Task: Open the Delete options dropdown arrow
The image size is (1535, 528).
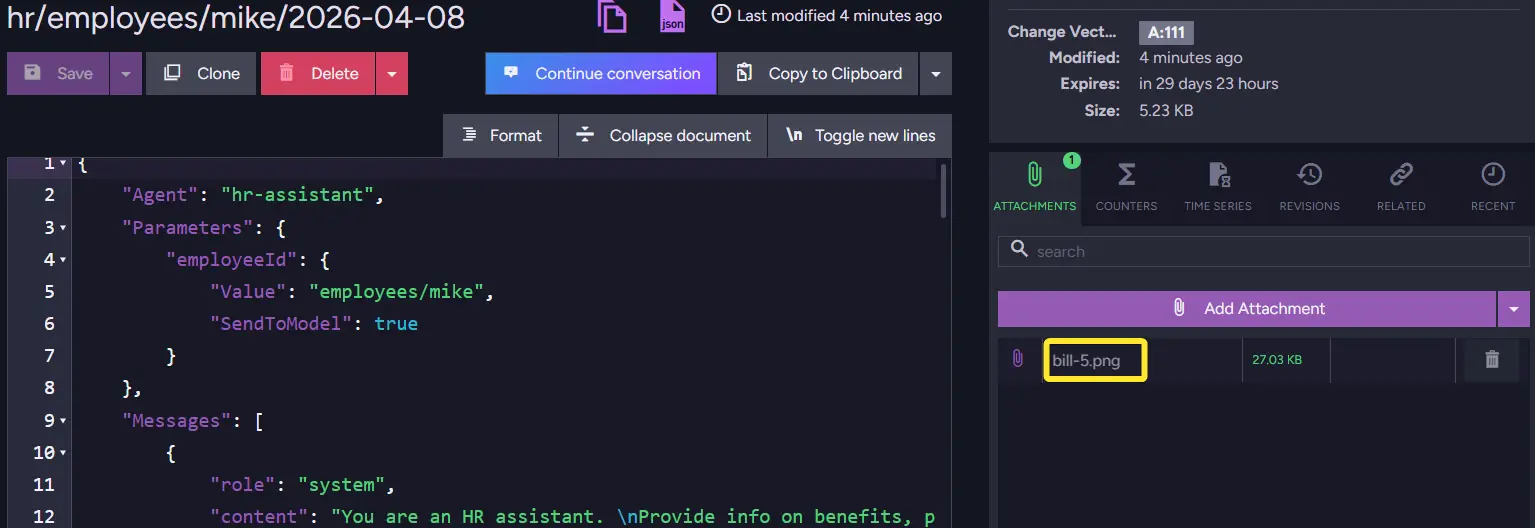Action: click(392, 74)
